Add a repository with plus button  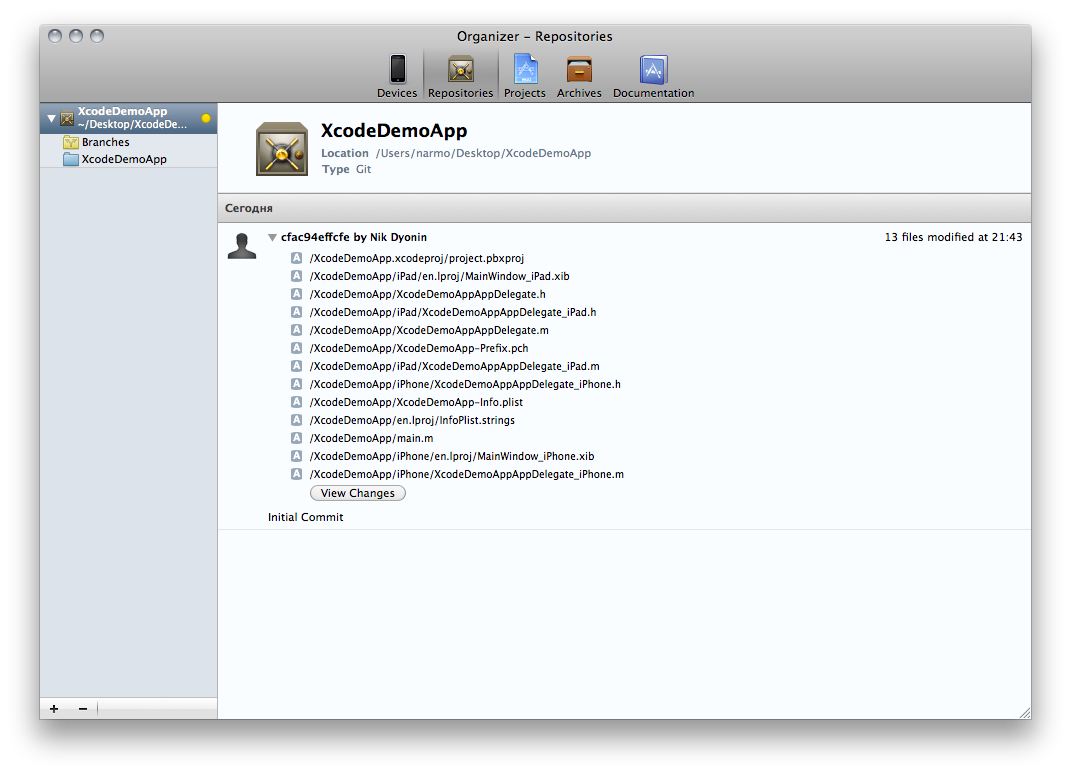pyautogui.click(x=54, y=709)
